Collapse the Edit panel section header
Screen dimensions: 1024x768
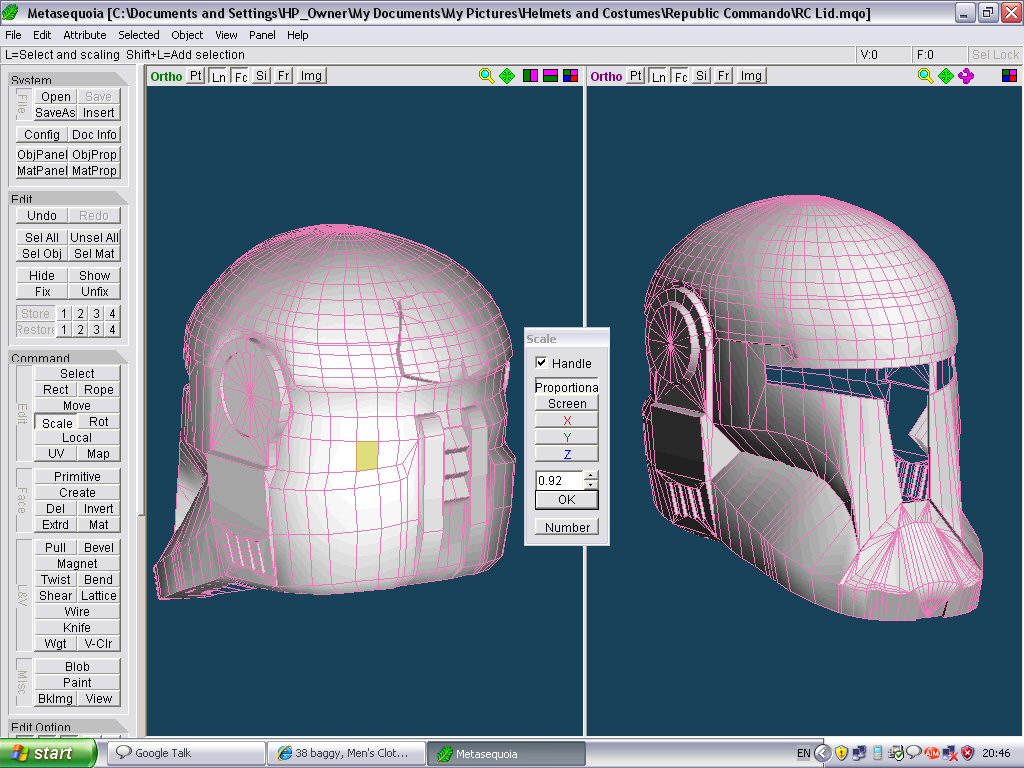coord(69,198)
